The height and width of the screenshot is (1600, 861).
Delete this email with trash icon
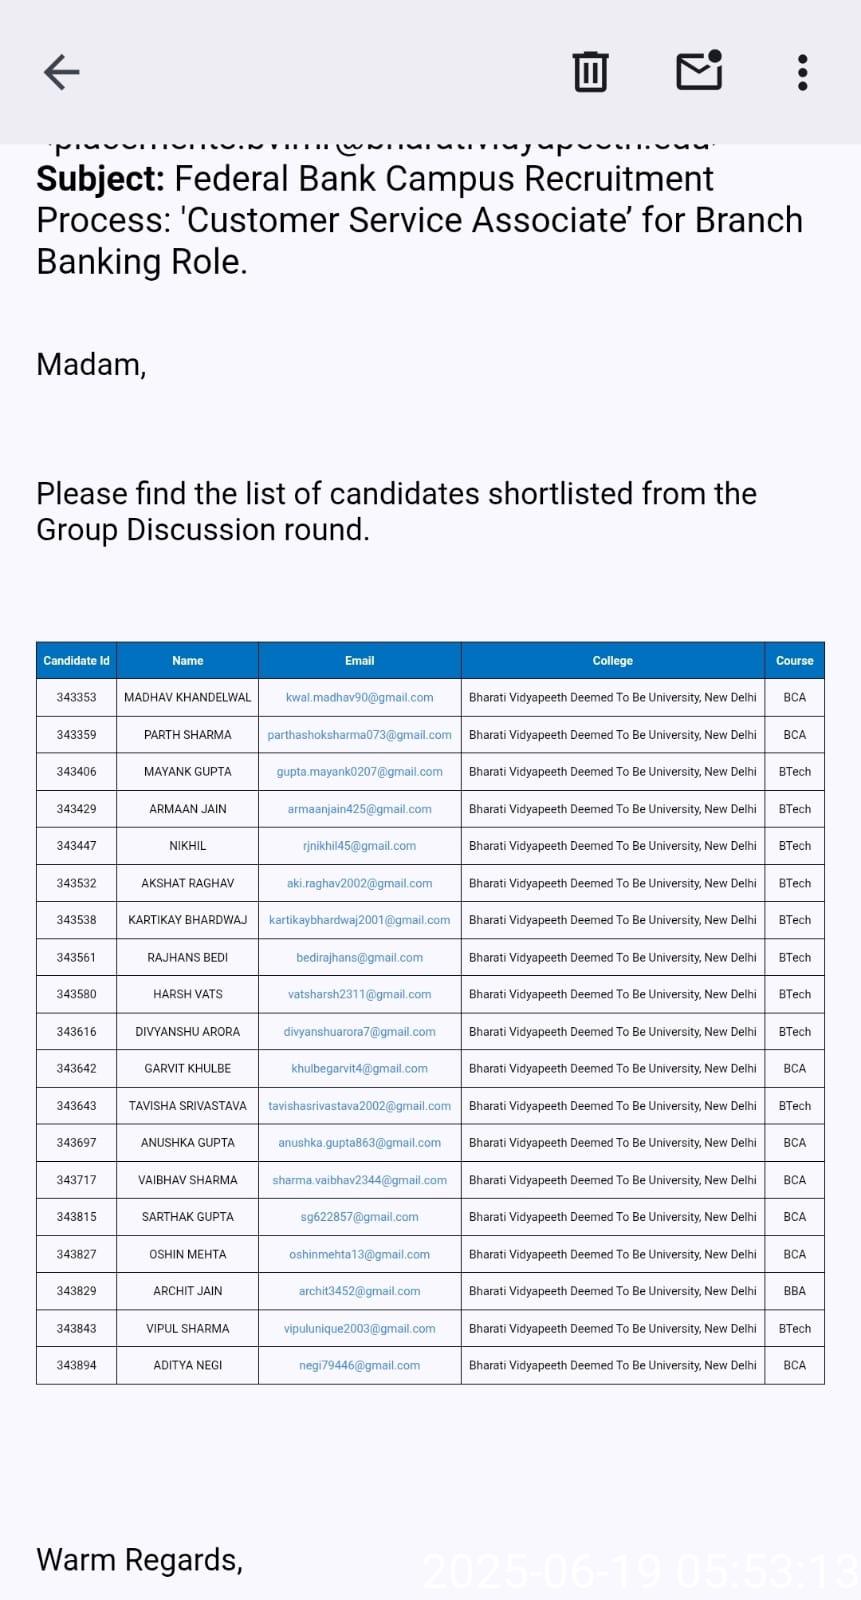pos(590,72)
